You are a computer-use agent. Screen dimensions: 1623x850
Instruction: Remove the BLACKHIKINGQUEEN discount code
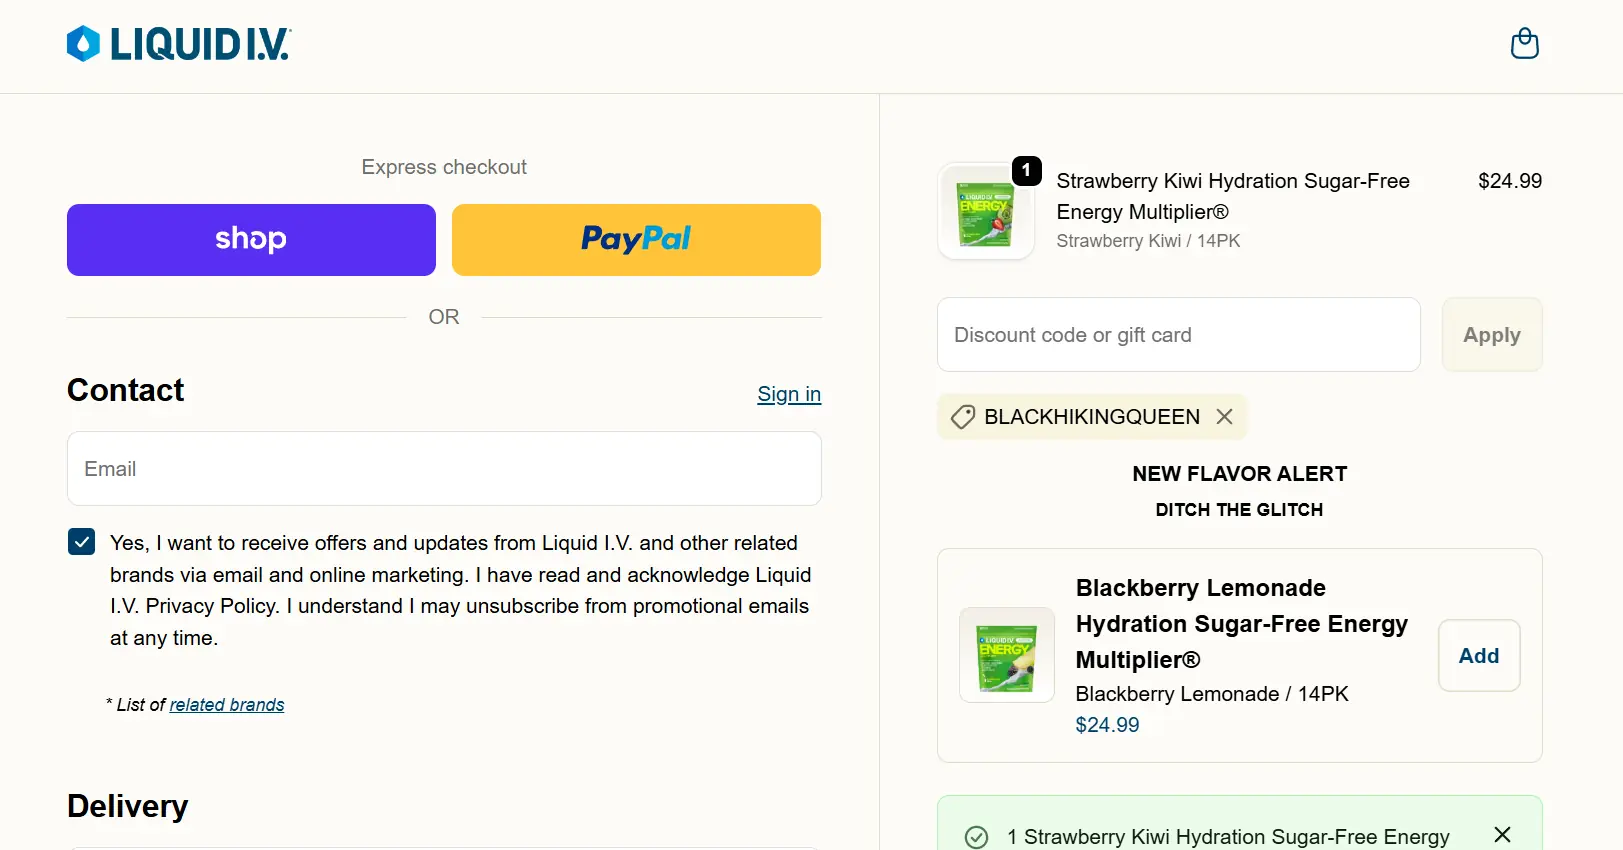pyautogui.click(x=1224, y=417)
